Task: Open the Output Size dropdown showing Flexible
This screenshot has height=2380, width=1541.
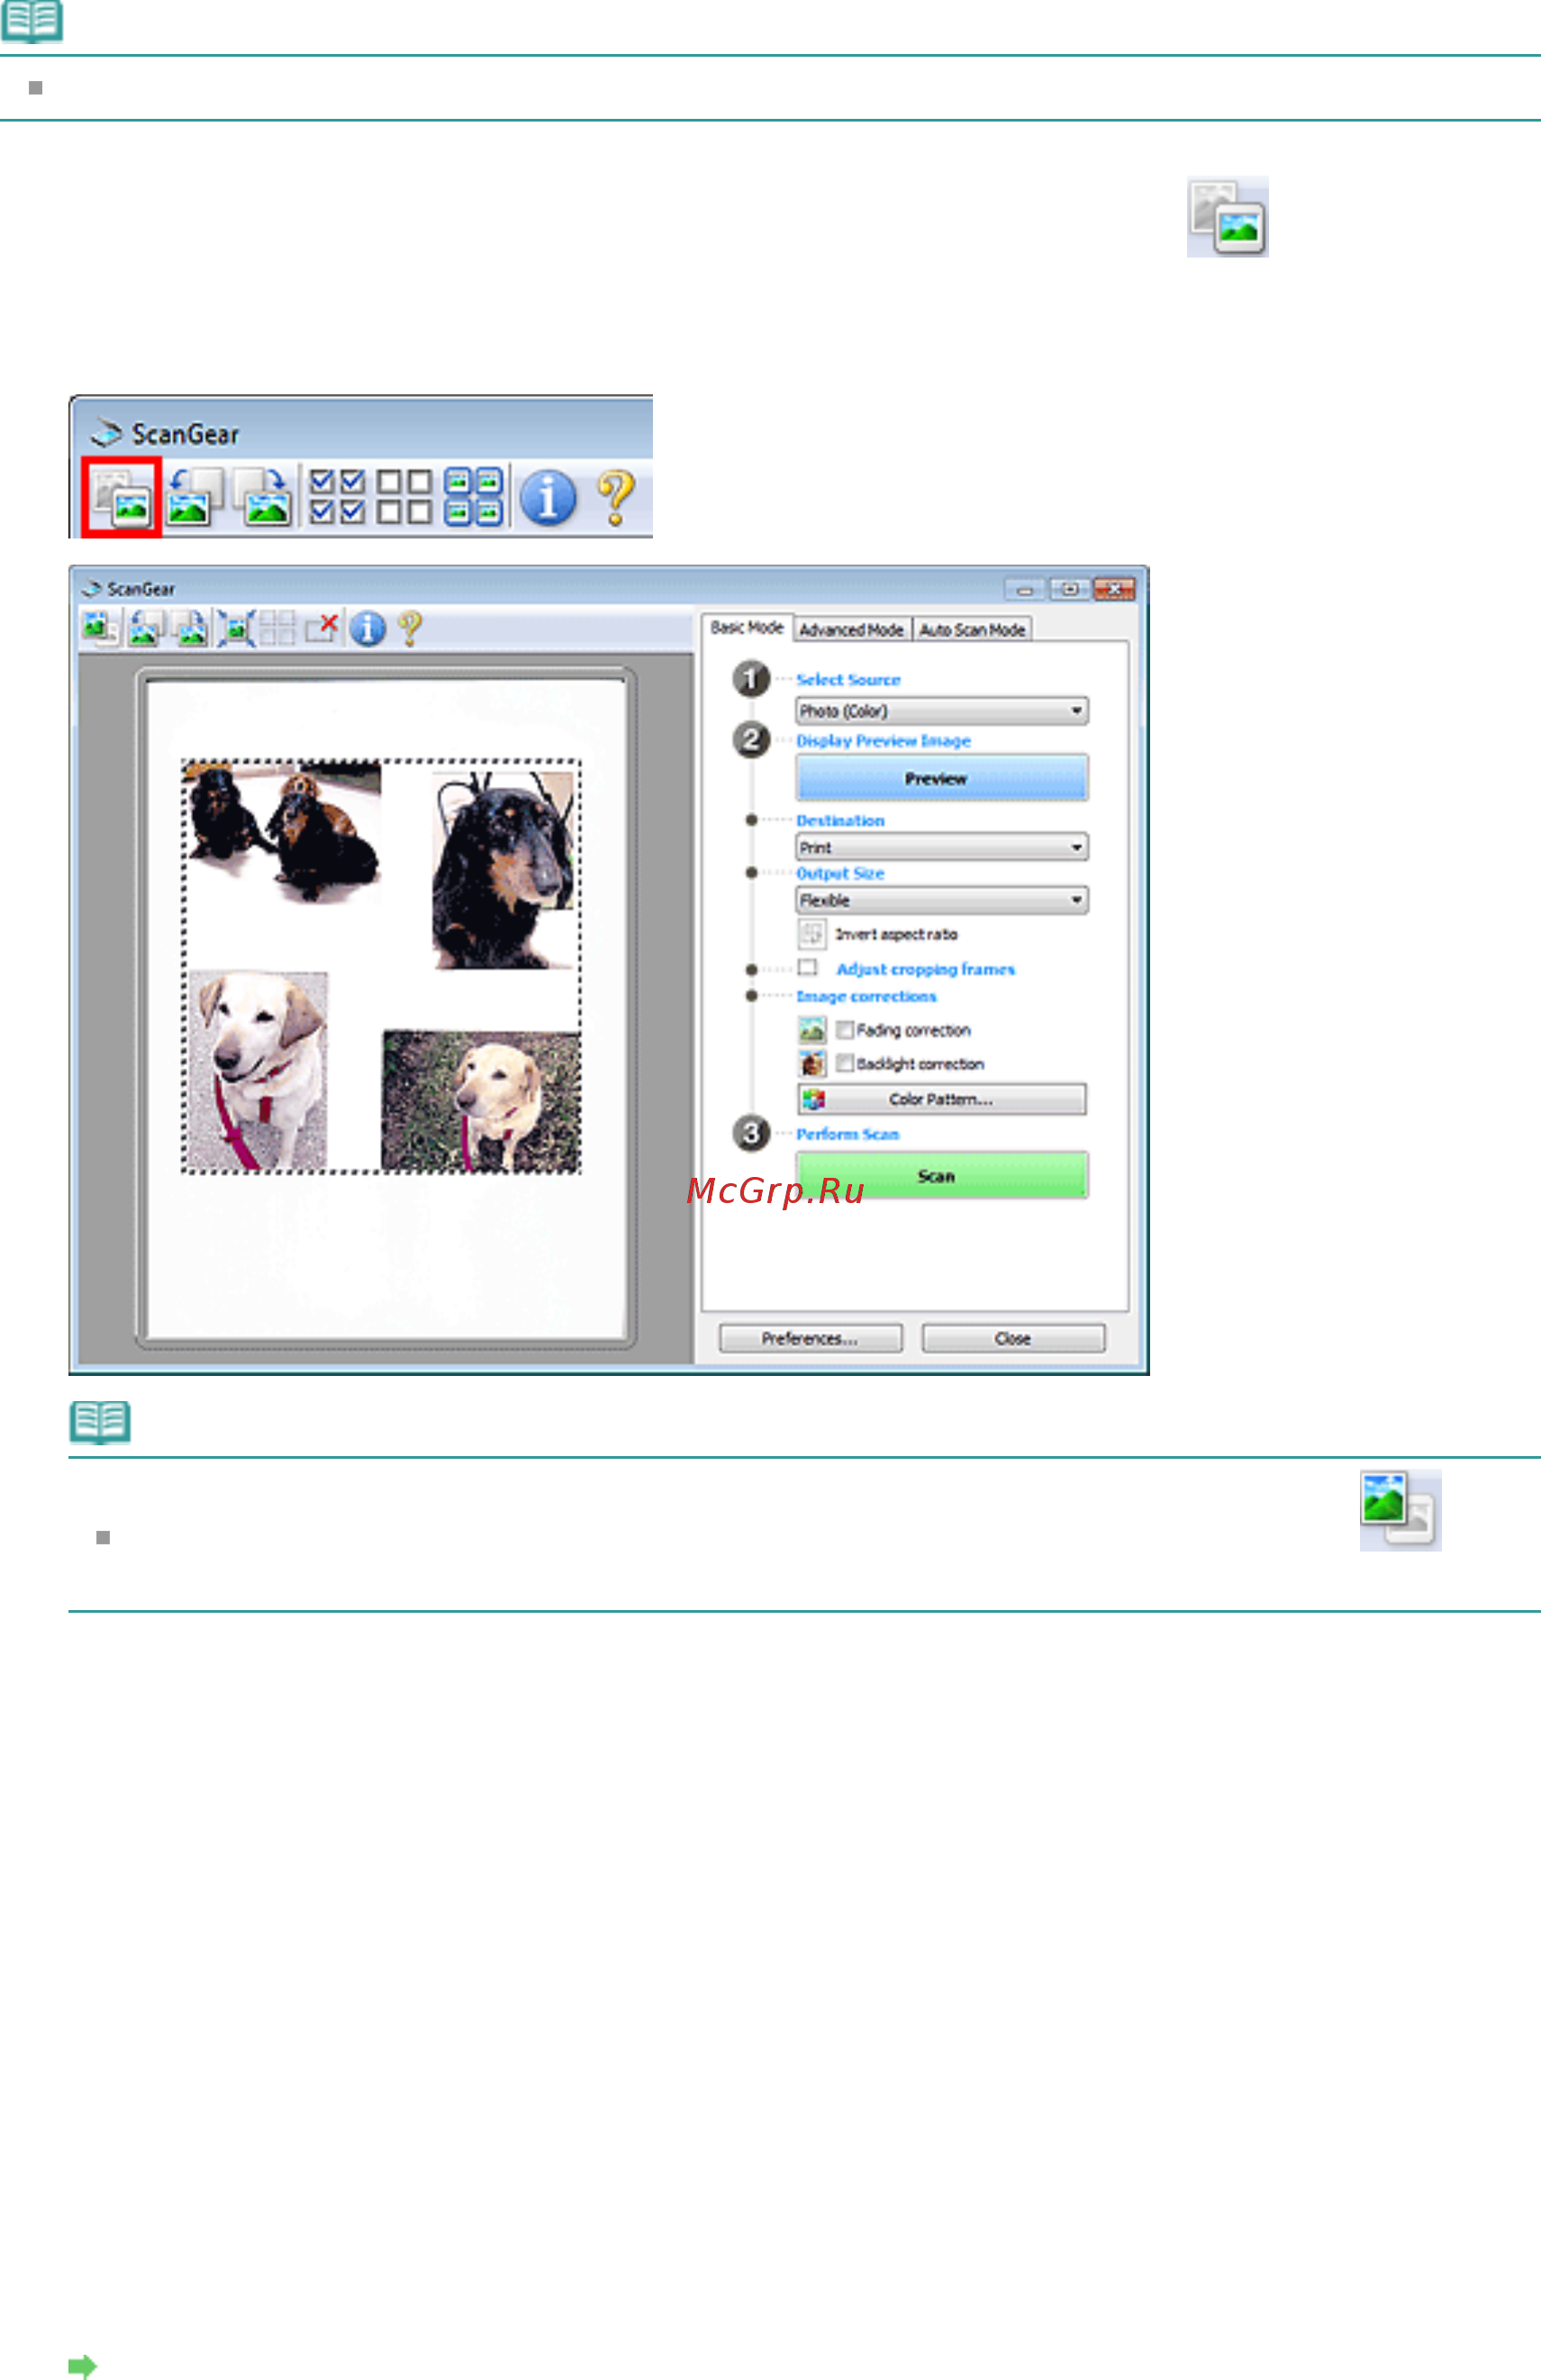Action: click(942, 900)
